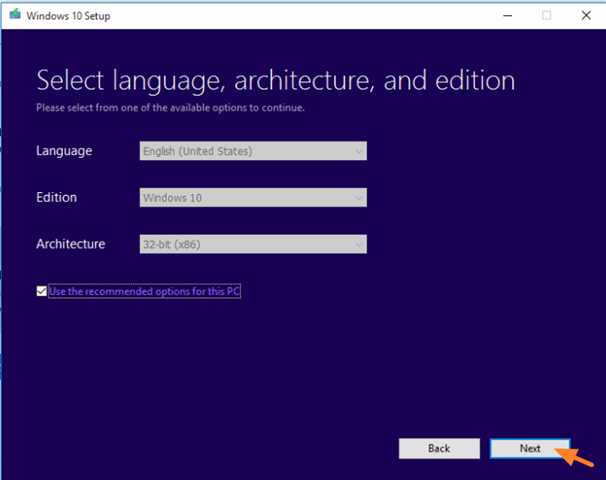Image resolution: width=606 pixels, height=480 pixels.
Task: Click the 'Architecture' field label
Action: point(71,244)
